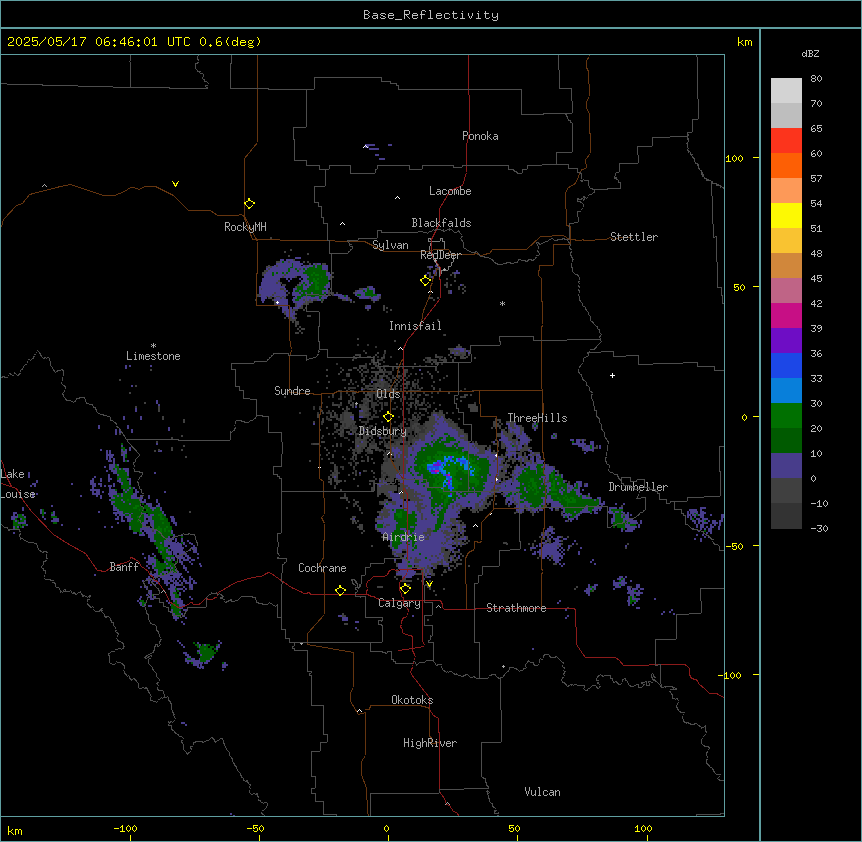Select the blue 36-33 dBZ legend swatch
Viewport: 862px width, 842px height.
[786, 366]
